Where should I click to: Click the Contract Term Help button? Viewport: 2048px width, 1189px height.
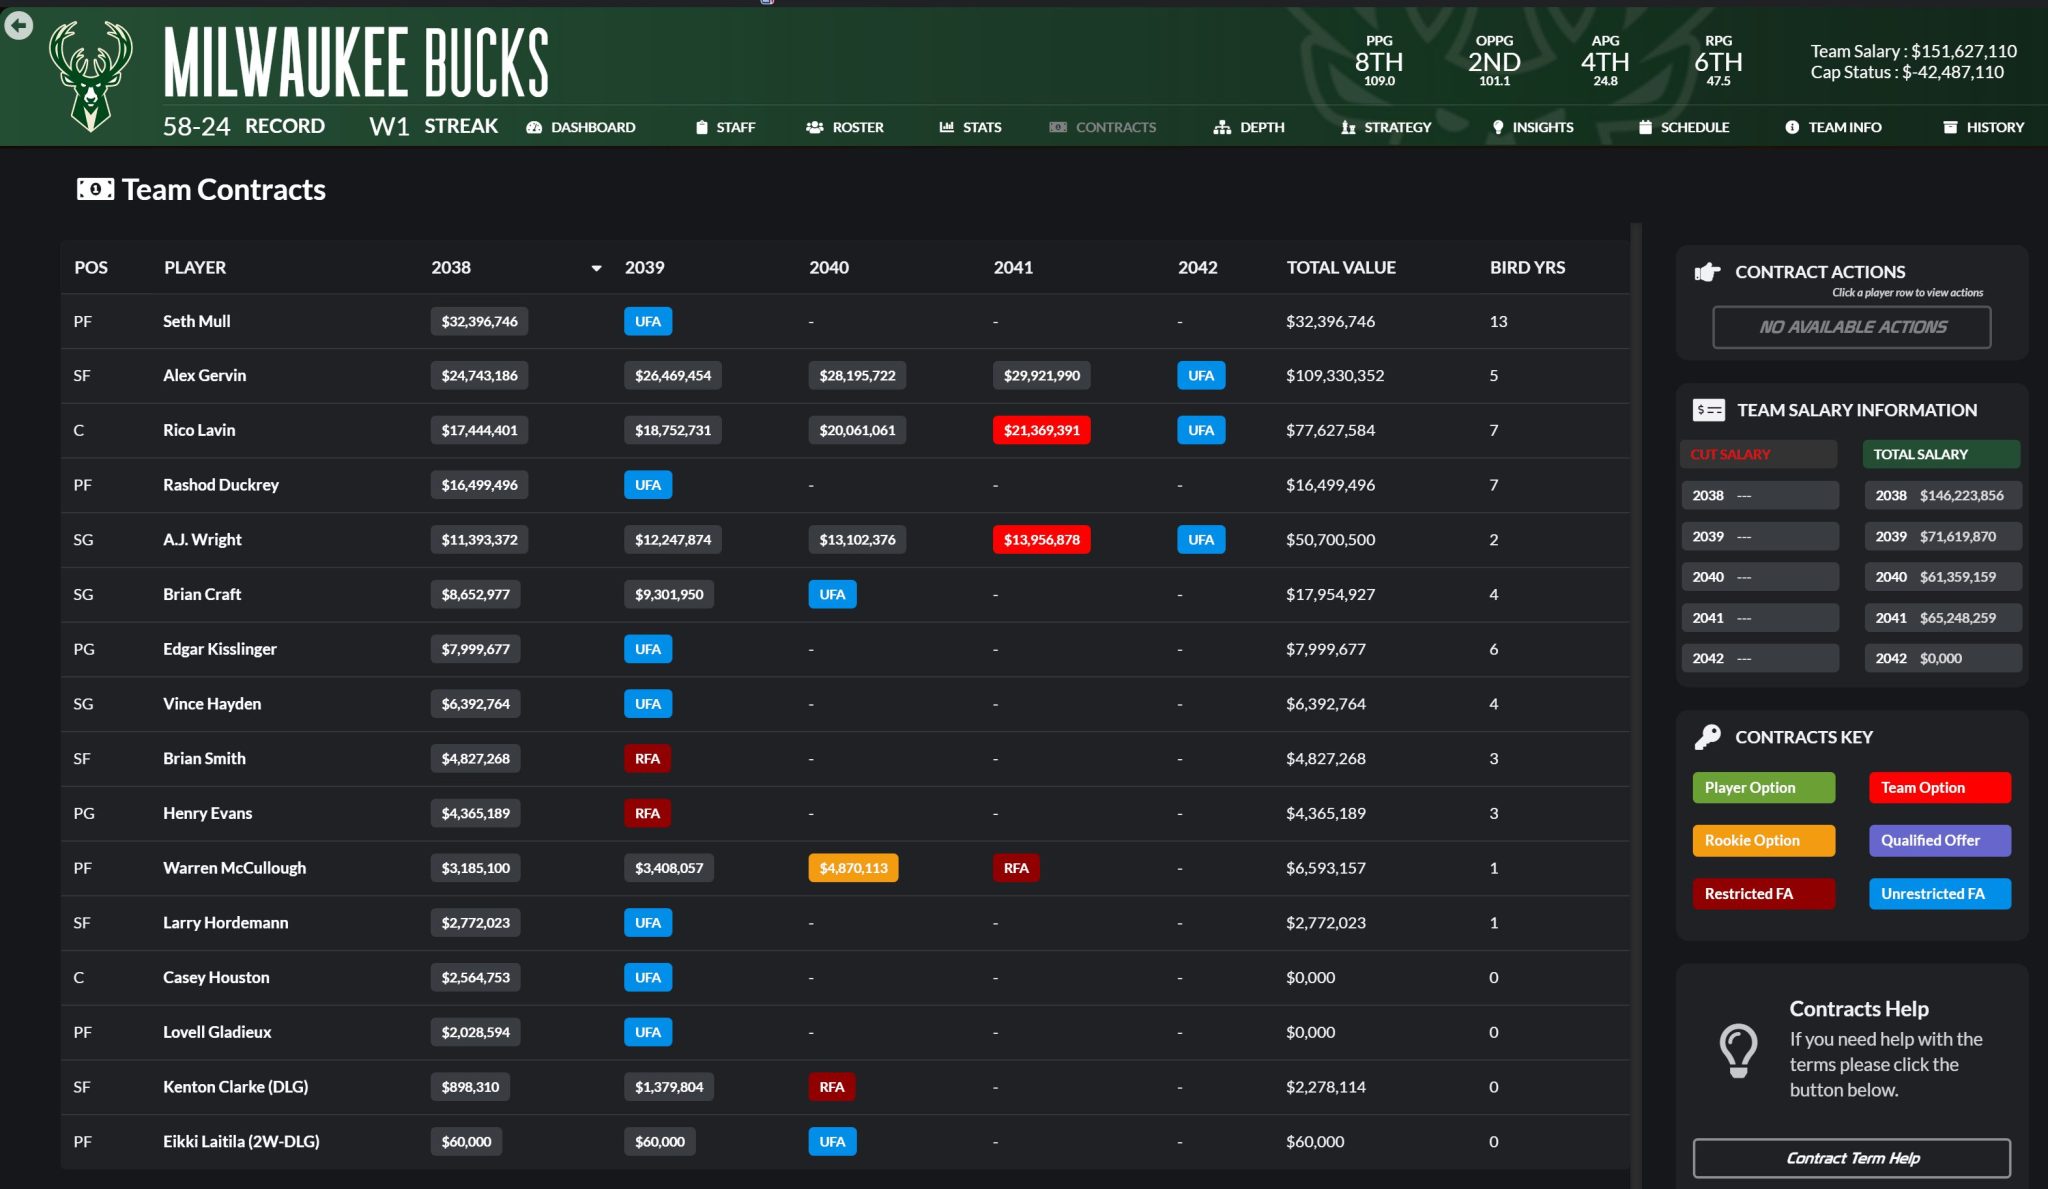tap(1851, 1158)
